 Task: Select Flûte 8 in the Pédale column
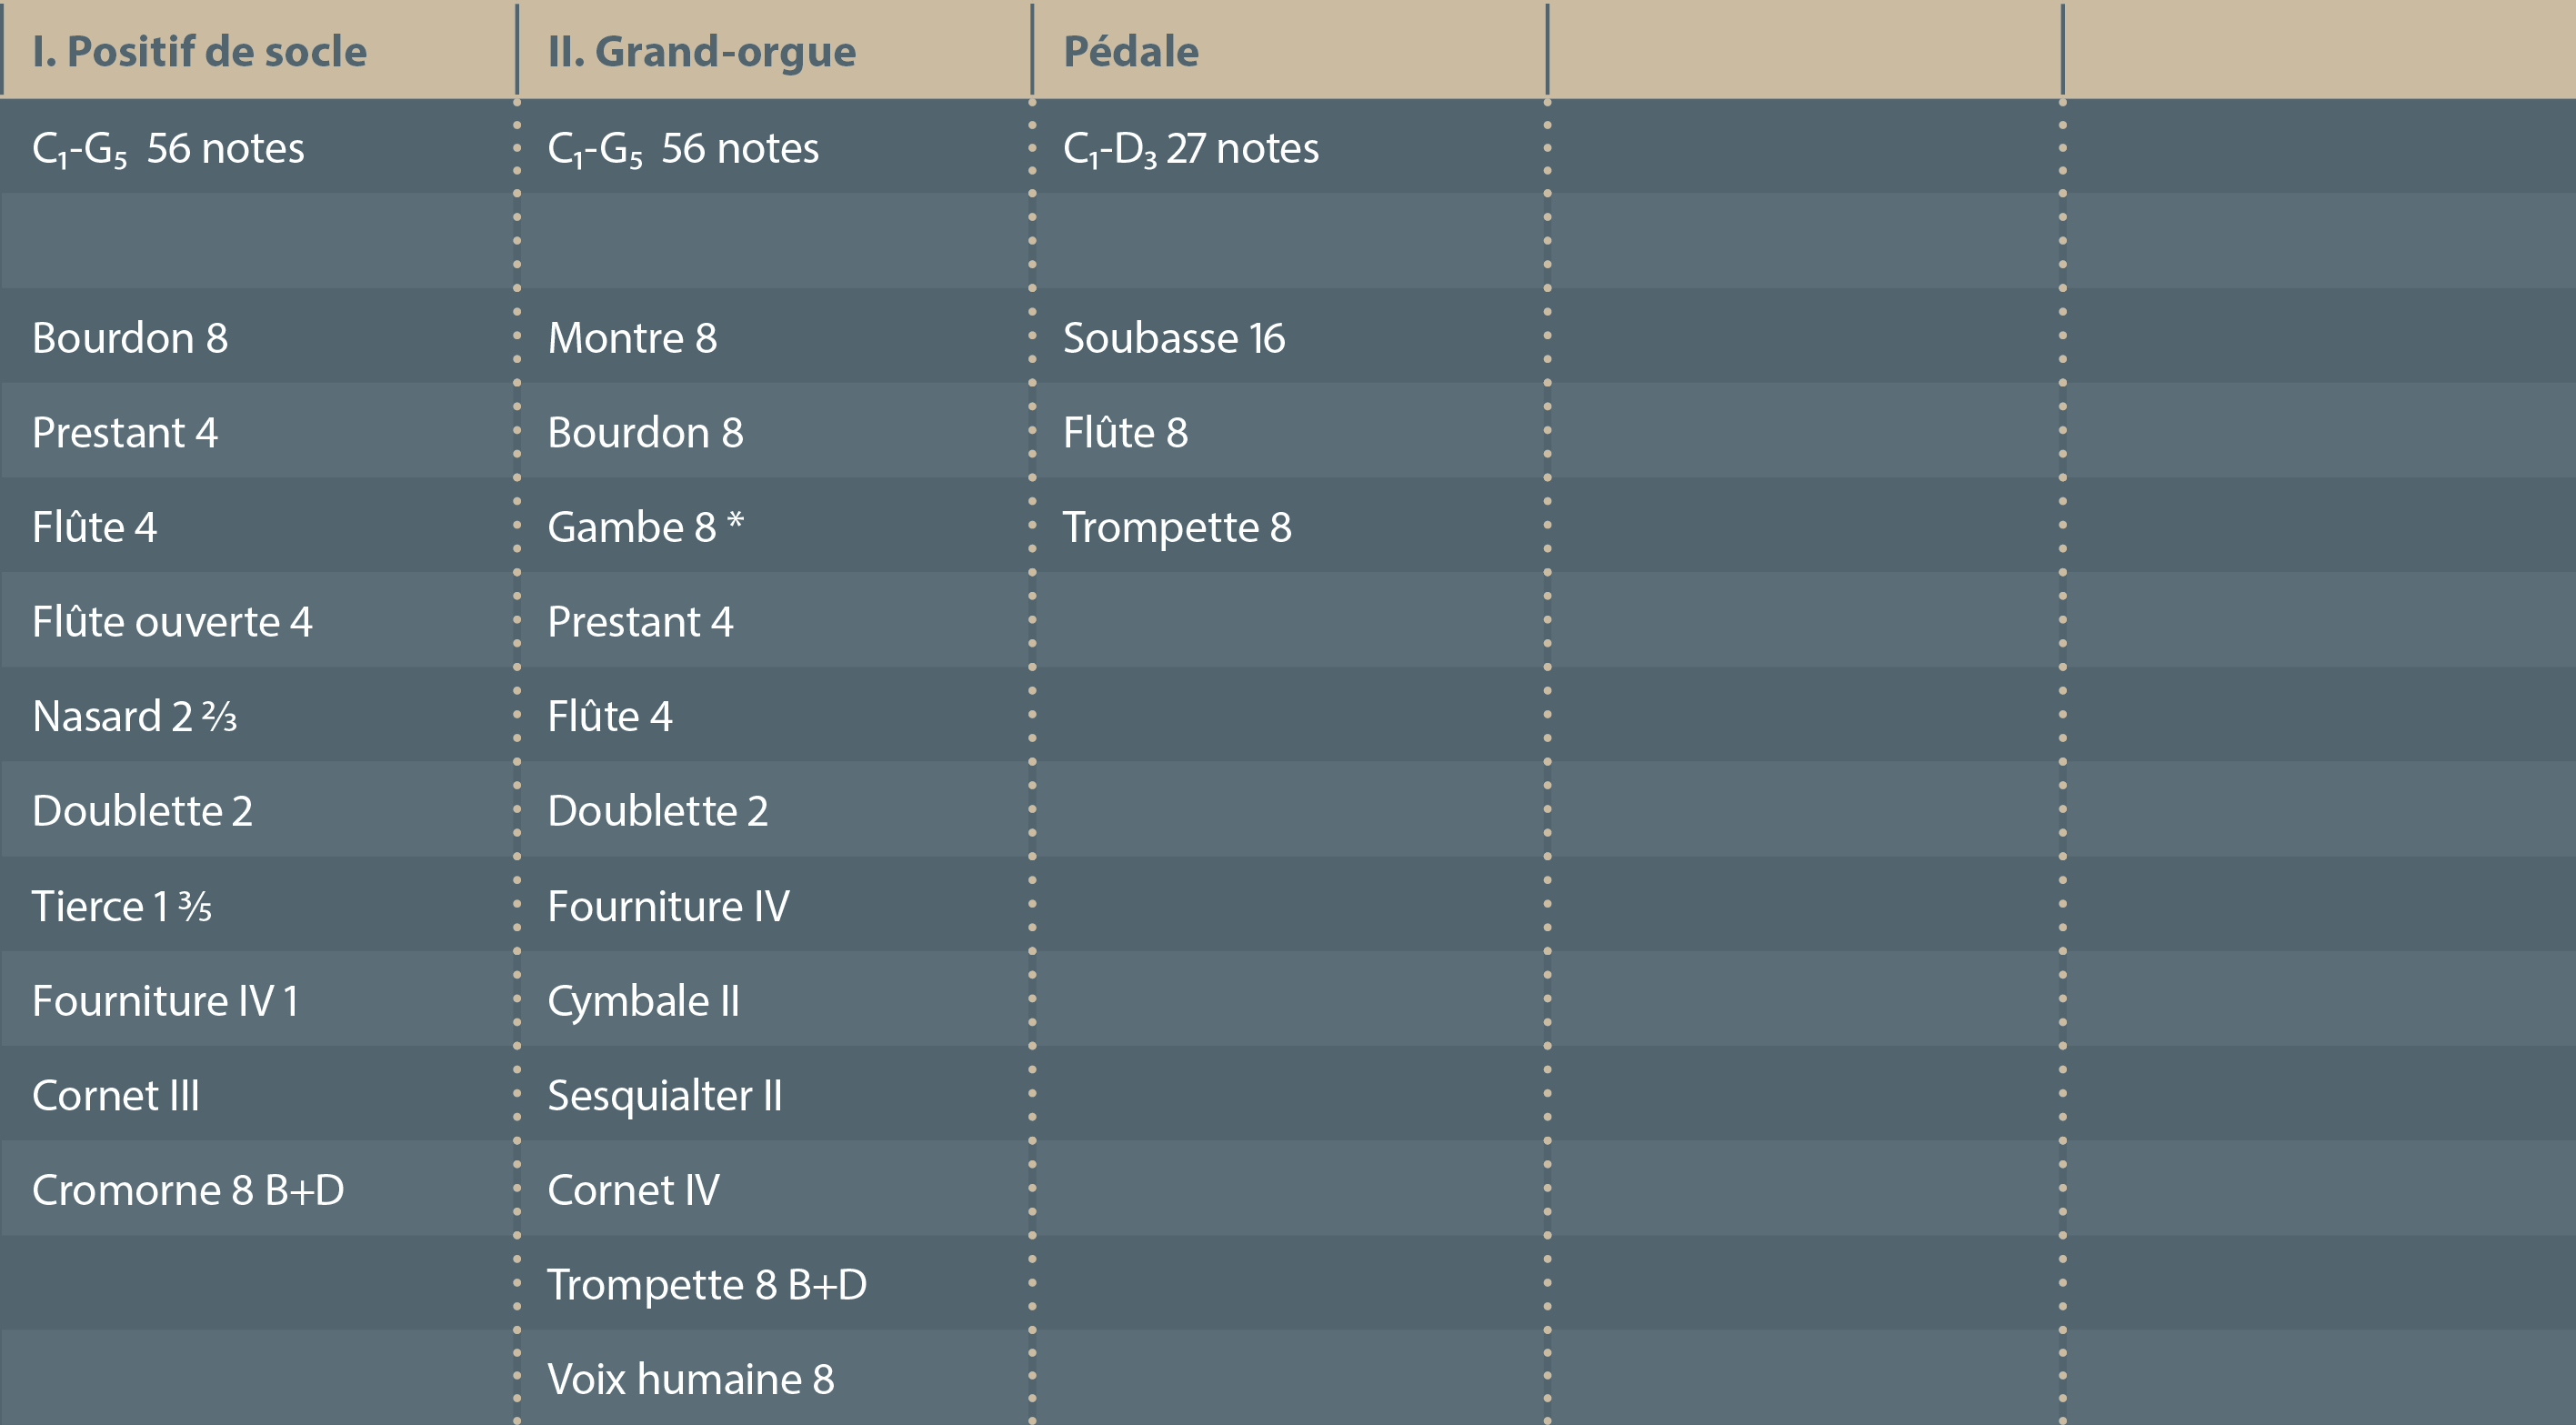1125,433
